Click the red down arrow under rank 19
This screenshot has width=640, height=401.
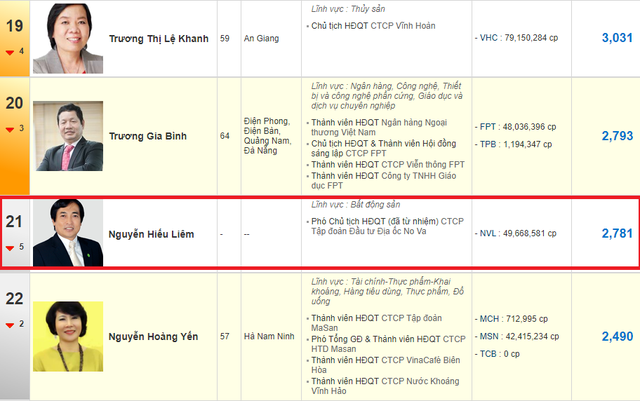(10, 52)
